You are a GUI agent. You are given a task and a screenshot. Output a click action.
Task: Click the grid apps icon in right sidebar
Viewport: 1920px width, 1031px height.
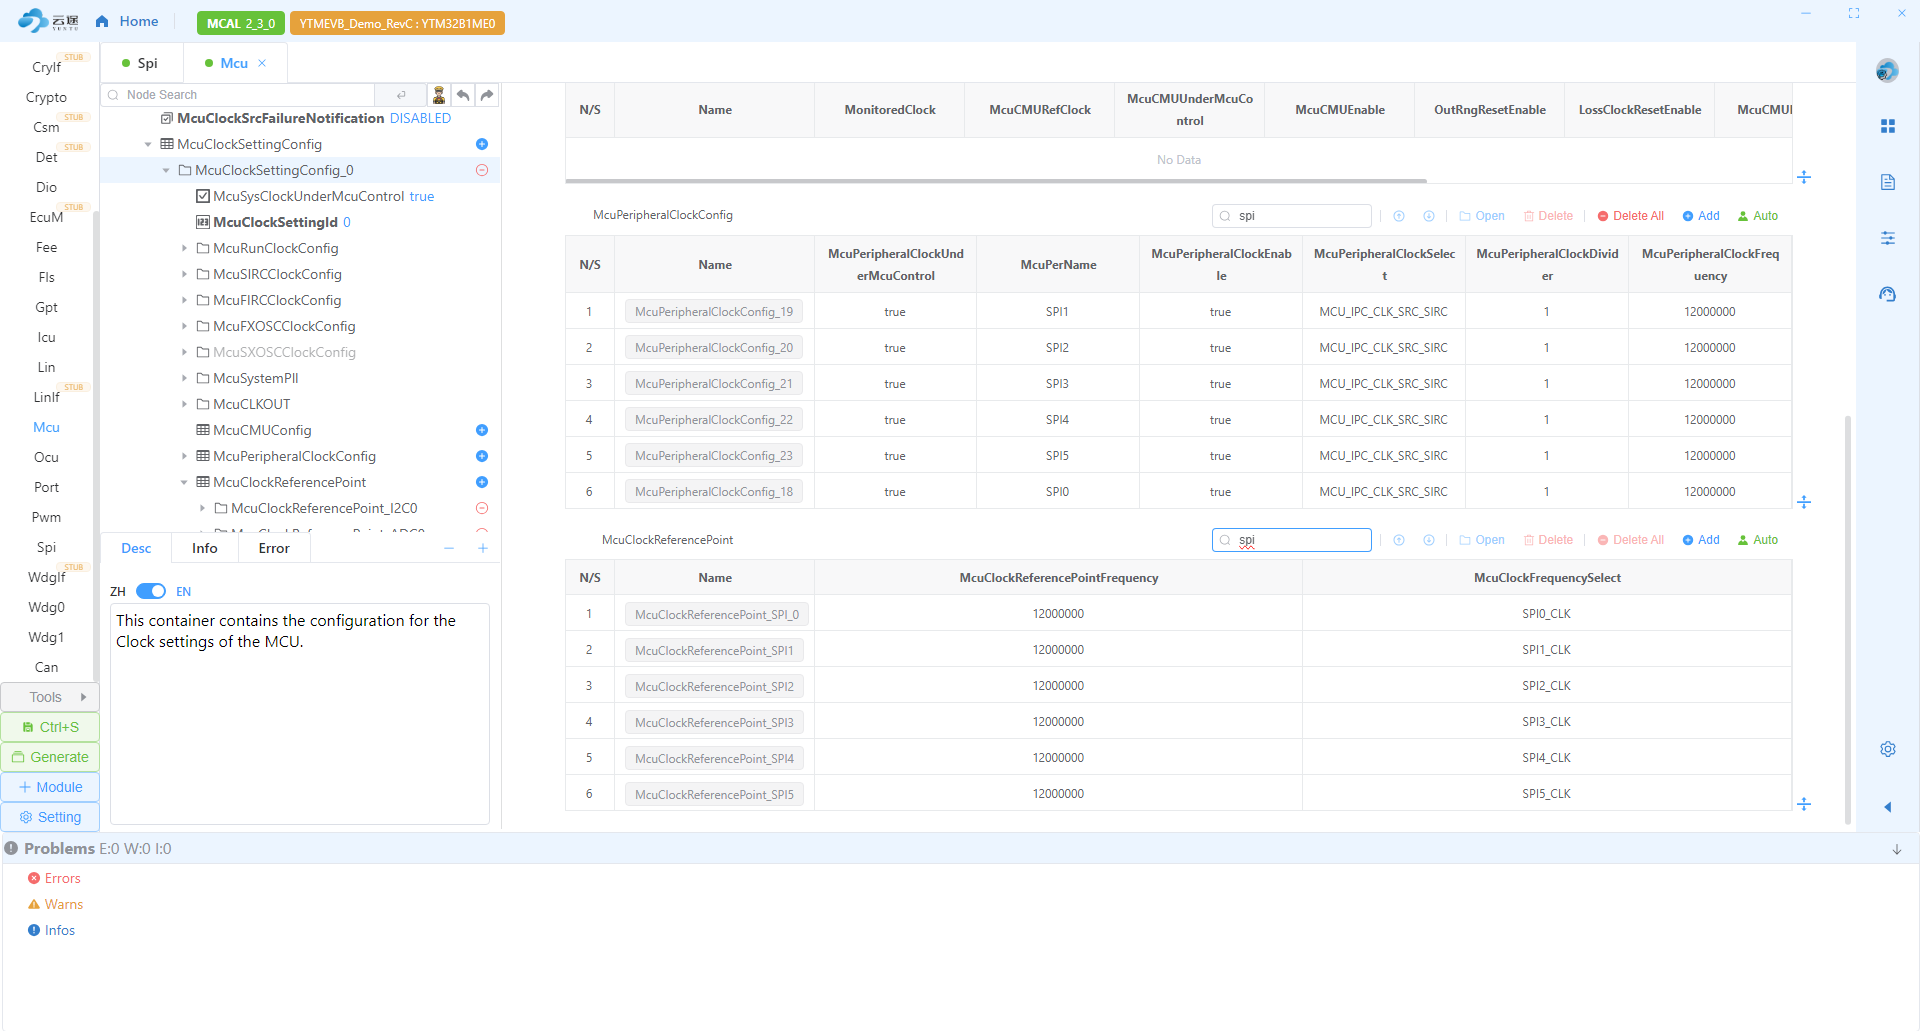pos(1887,126)
